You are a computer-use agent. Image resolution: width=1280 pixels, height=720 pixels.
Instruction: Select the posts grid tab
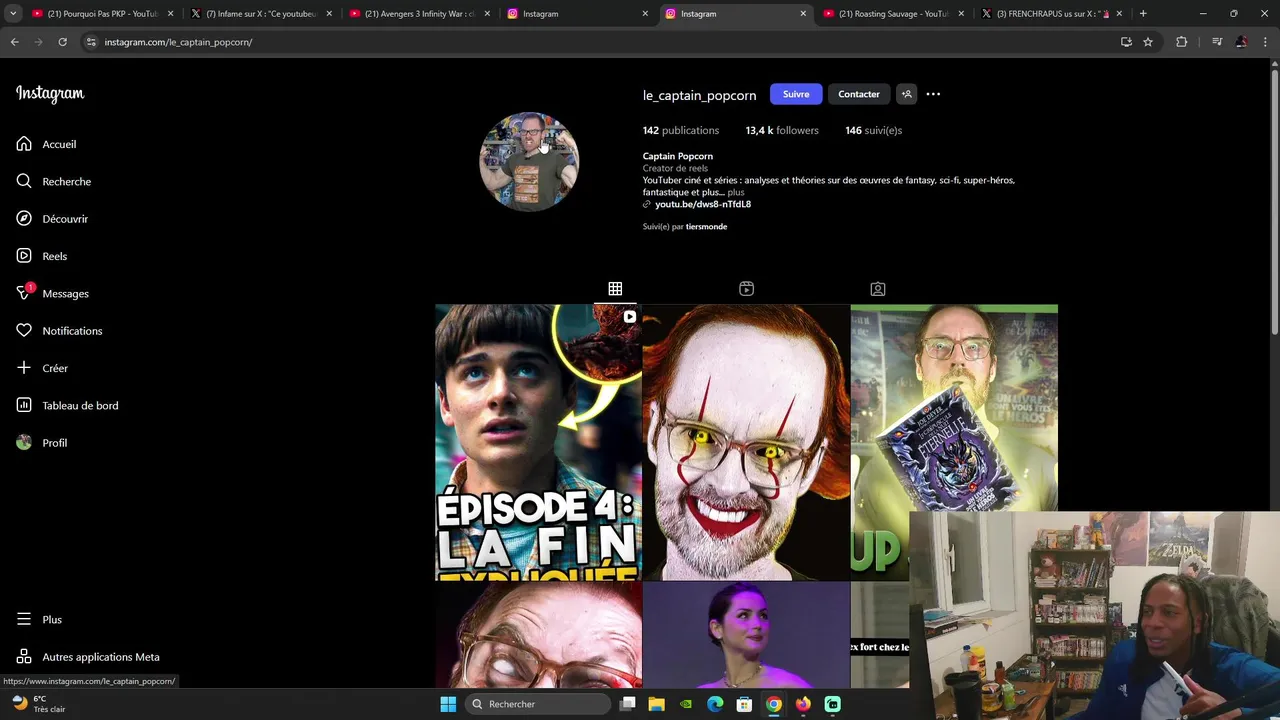(615, 289)
